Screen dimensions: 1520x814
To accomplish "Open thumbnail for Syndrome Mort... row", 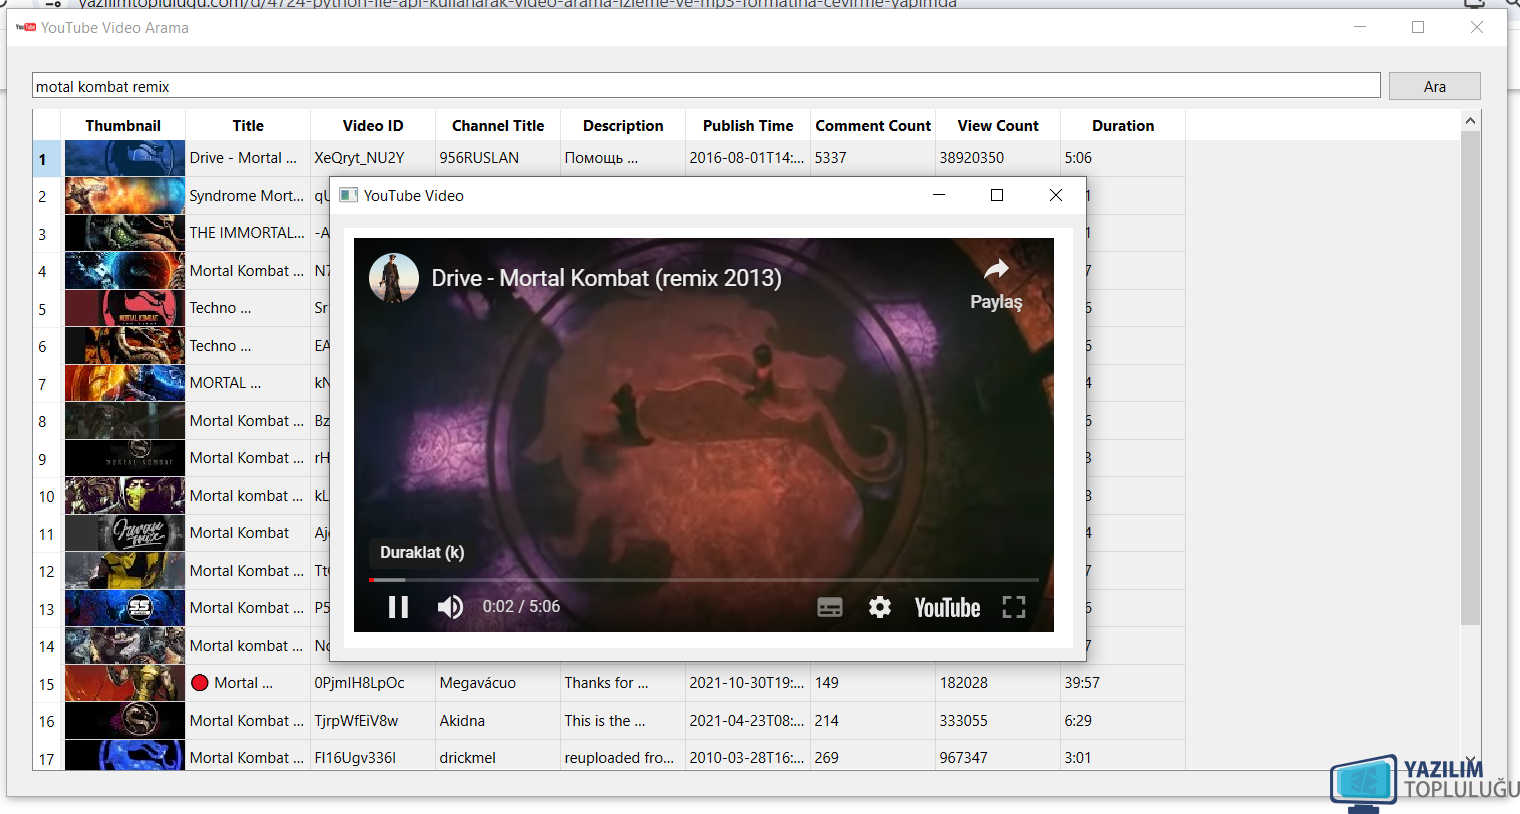I will [x=125, y=196].
